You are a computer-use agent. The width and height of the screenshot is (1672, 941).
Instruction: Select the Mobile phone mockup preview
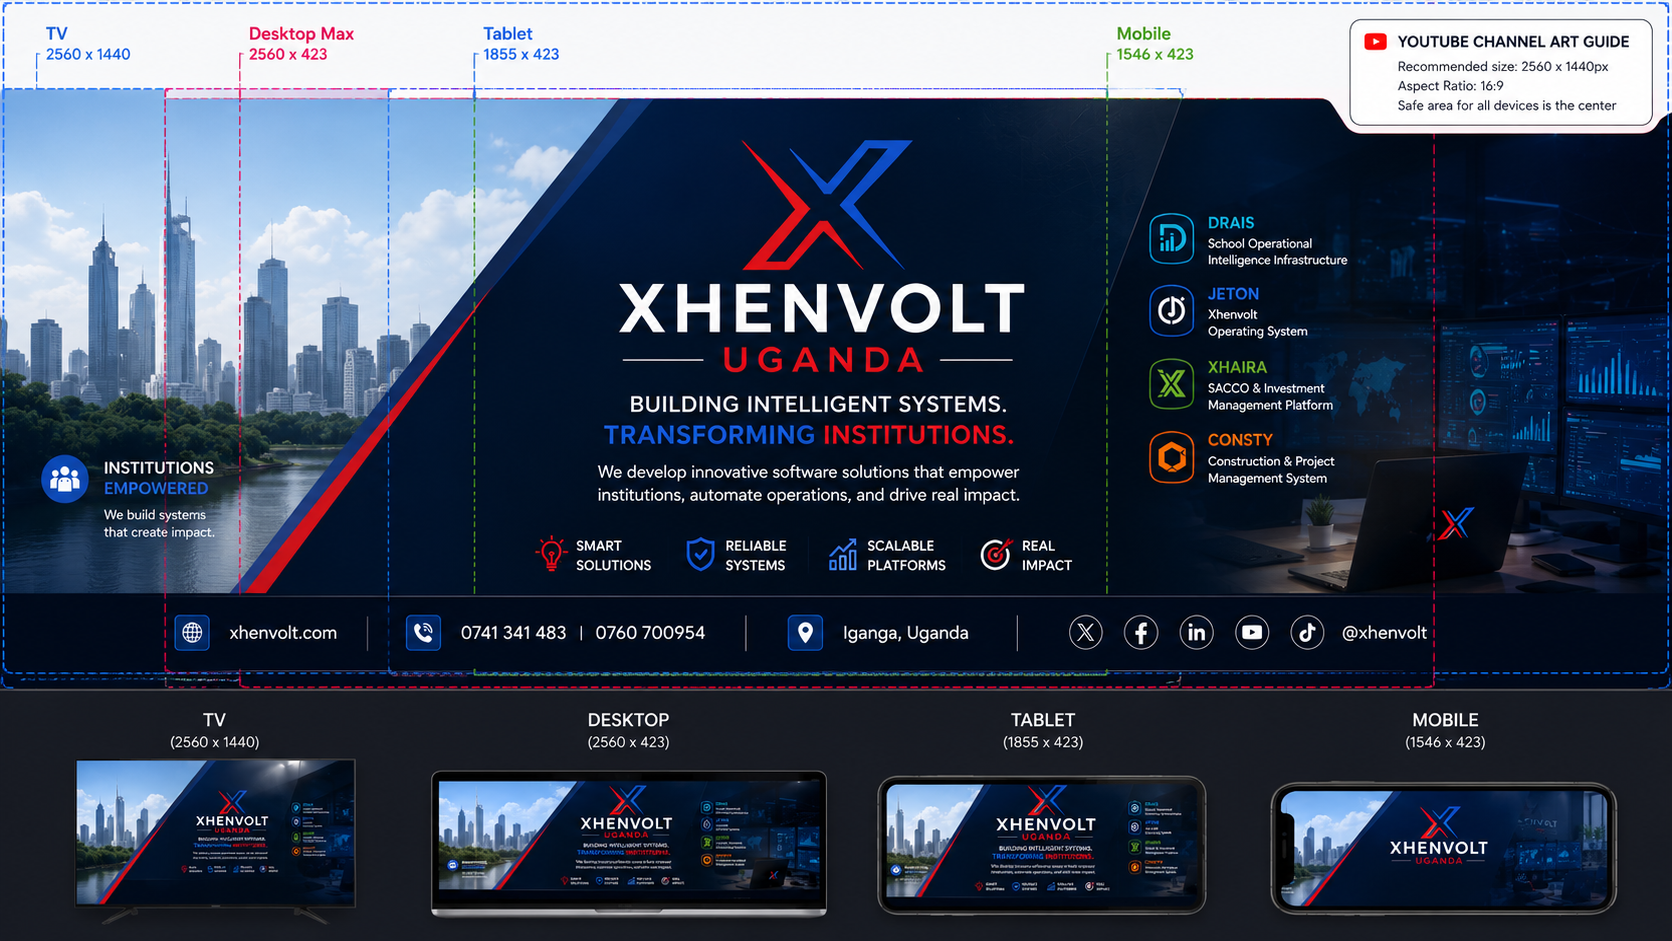1443,848
